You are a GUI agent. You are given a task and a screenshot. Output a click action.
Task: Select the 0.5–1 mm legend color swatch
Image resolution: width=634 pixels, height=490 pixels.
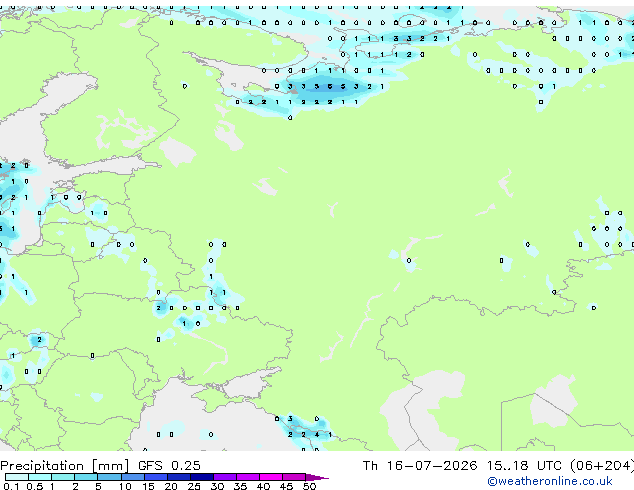tap(40, 477)
